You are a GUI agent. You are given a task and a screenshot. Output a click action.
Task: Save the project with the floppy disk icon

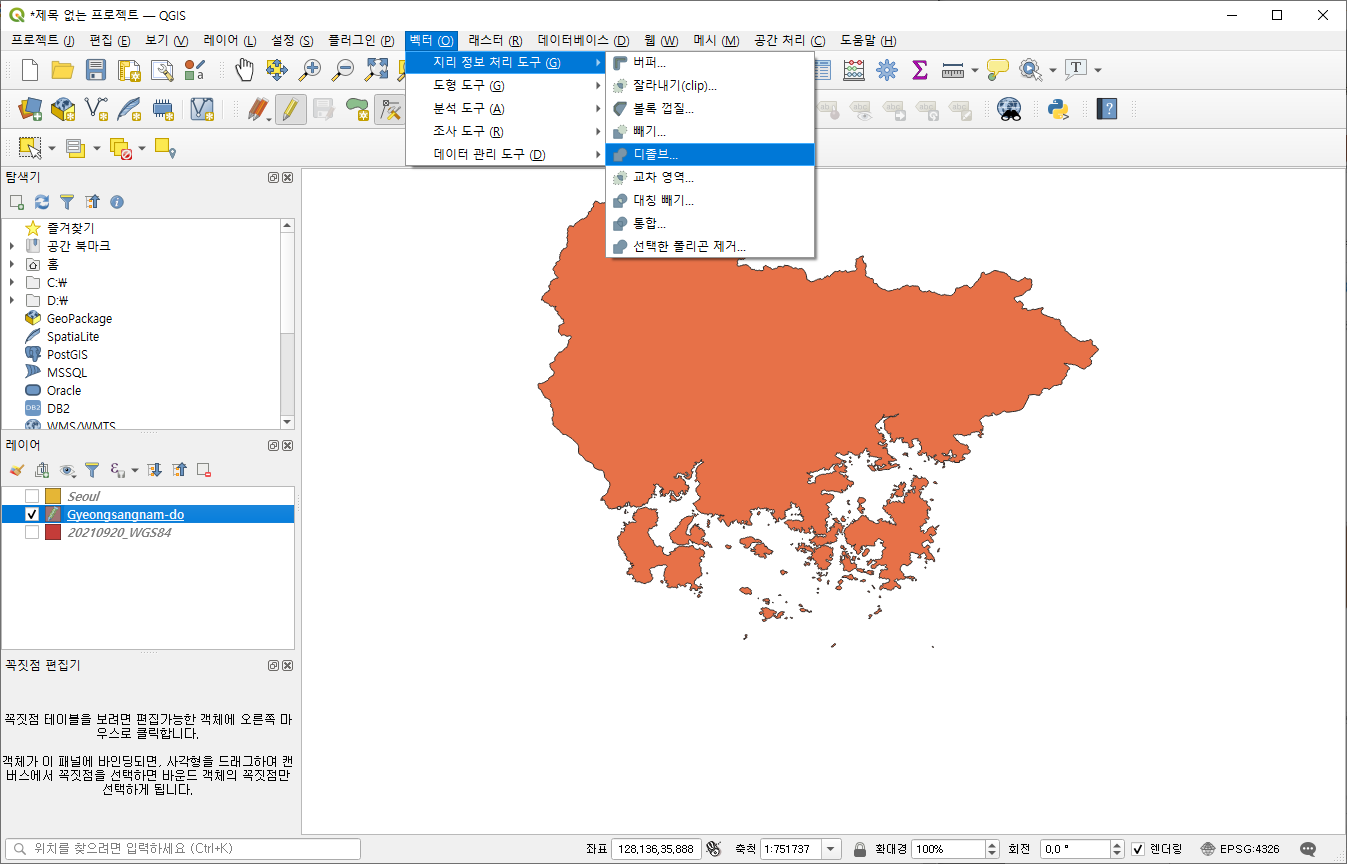(x=96, y=69)
